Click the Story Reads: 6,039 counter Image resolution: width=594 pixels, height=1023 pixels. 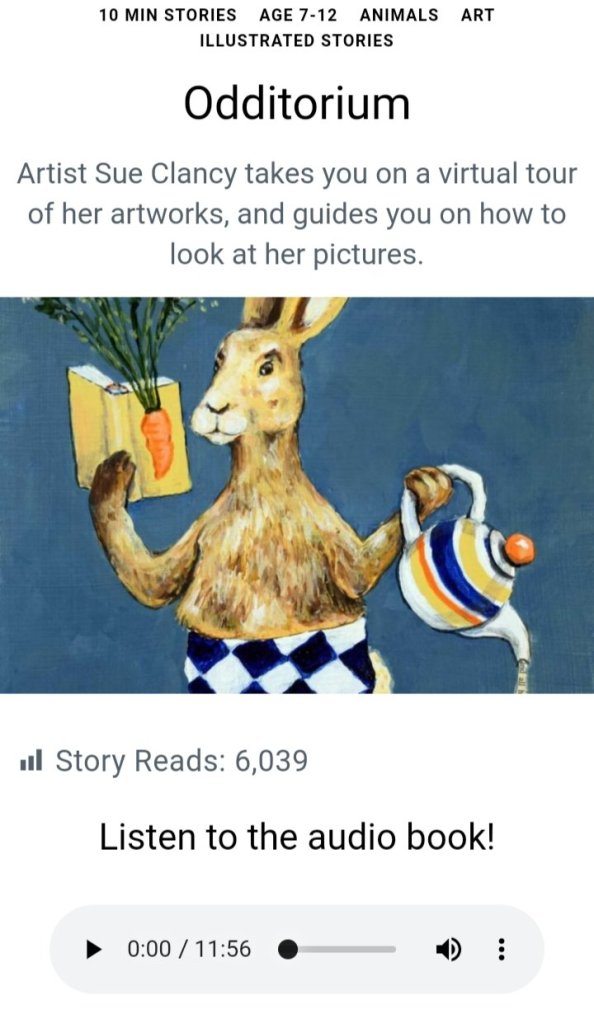pos(181,761)
